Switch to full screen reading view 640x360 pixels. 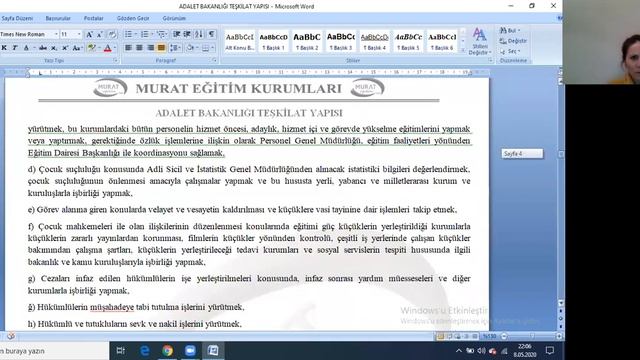(x=449, y=336)
